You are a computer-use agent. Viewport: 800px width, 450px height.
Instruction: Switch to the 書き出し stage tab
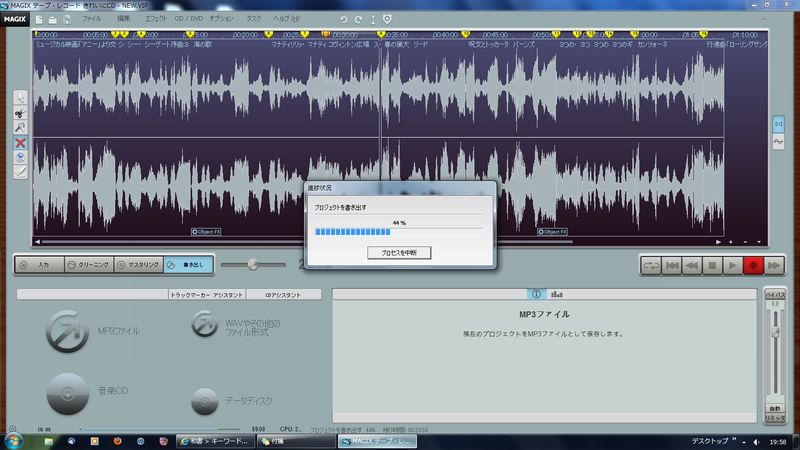click(x=188, y=265)
